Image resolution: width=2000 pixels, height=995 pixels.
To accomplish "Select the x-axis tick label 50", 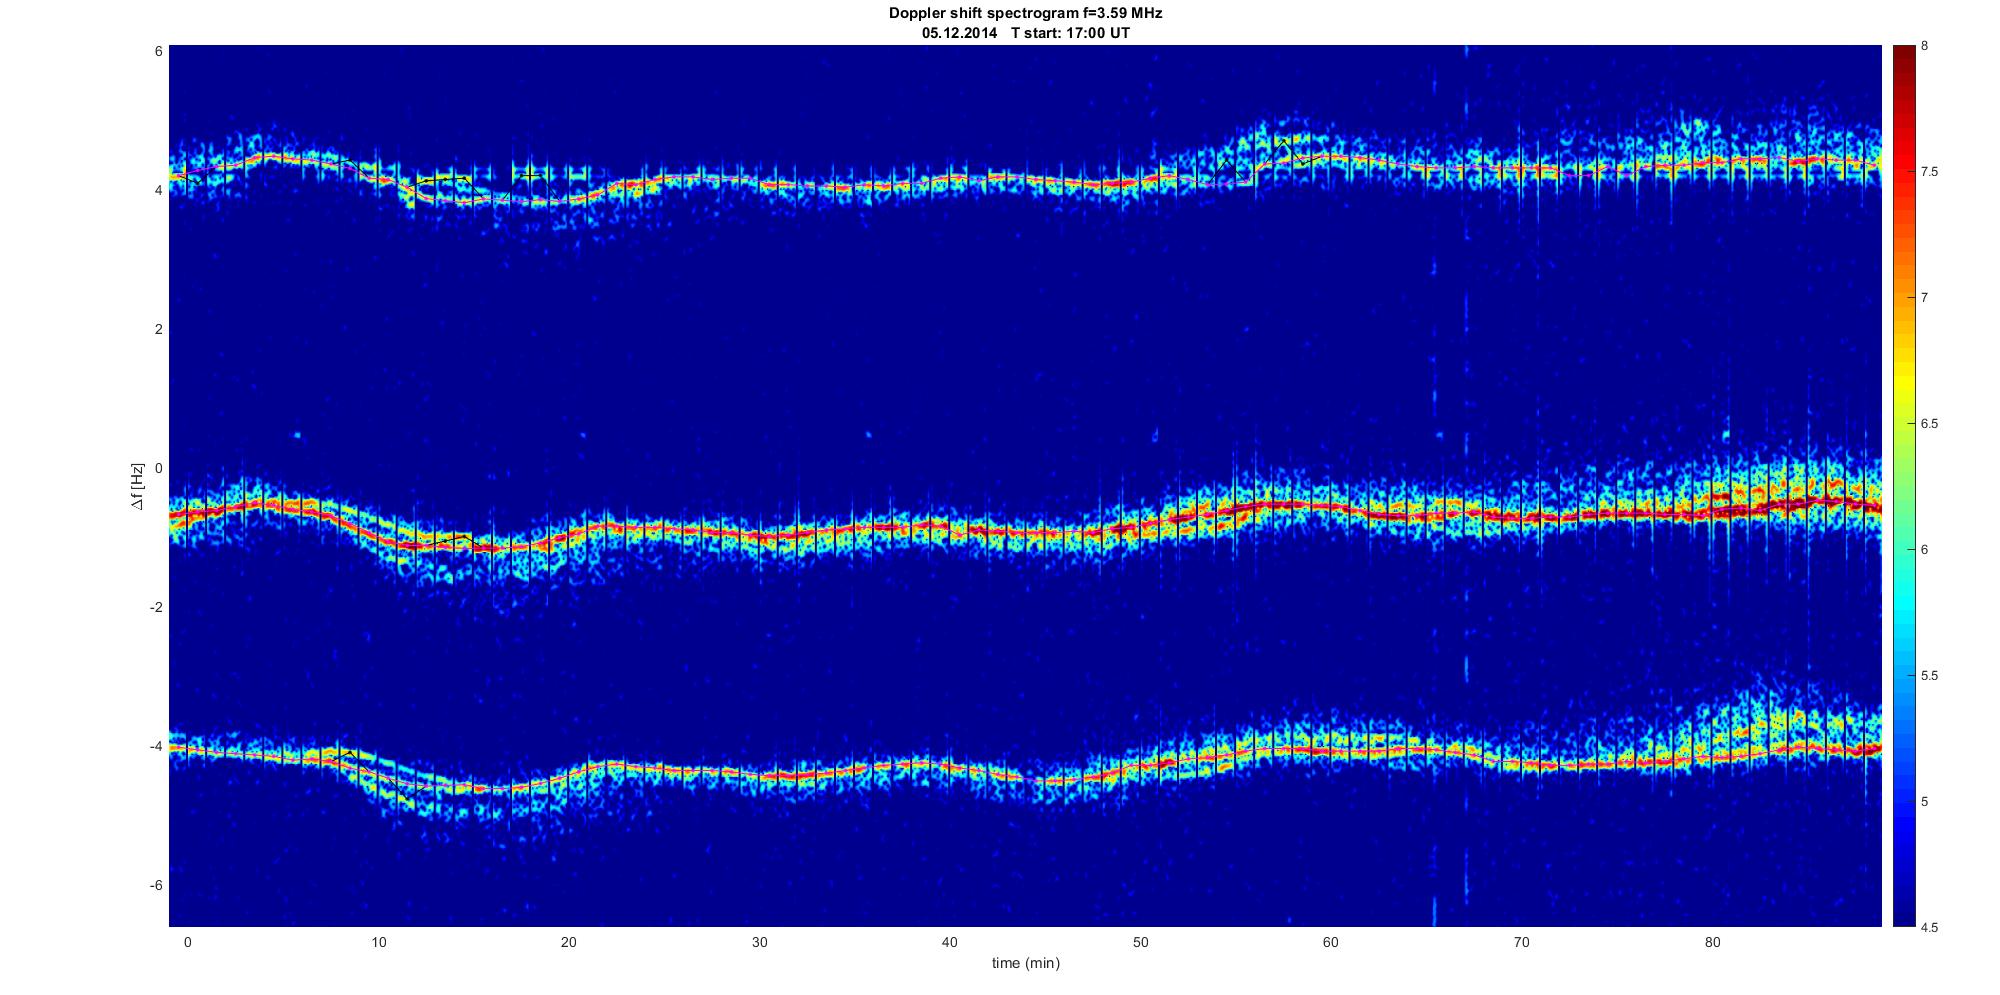I will pyautogui.click(x=1140, y=942).
